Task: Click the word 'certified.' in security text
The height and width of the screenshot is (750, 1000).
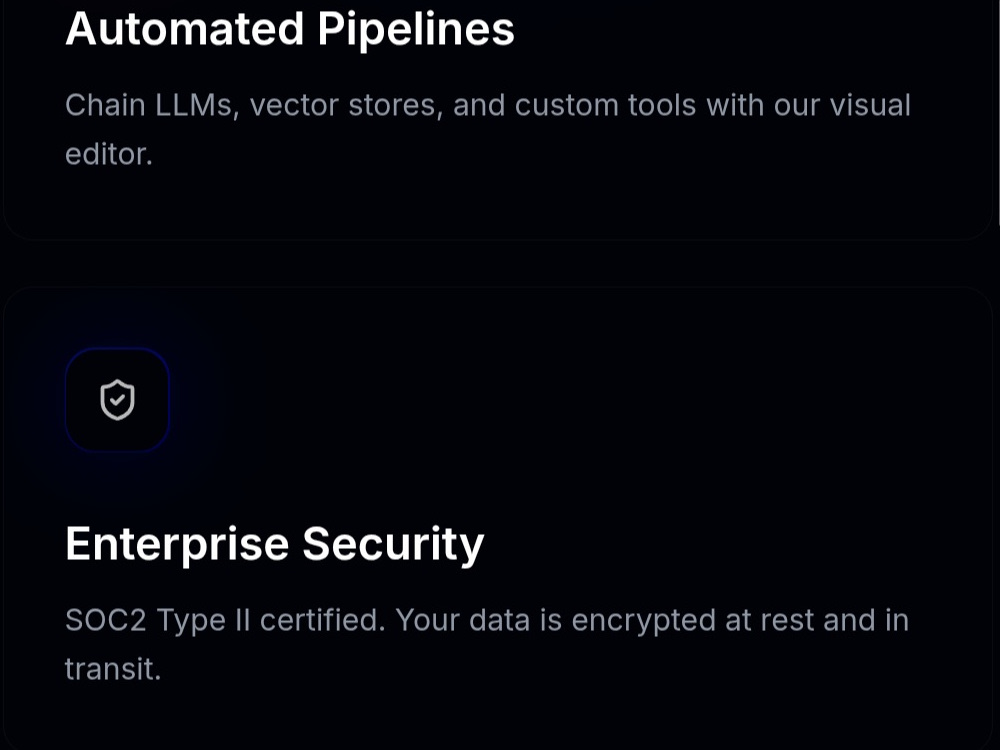Action: (323, 620)
